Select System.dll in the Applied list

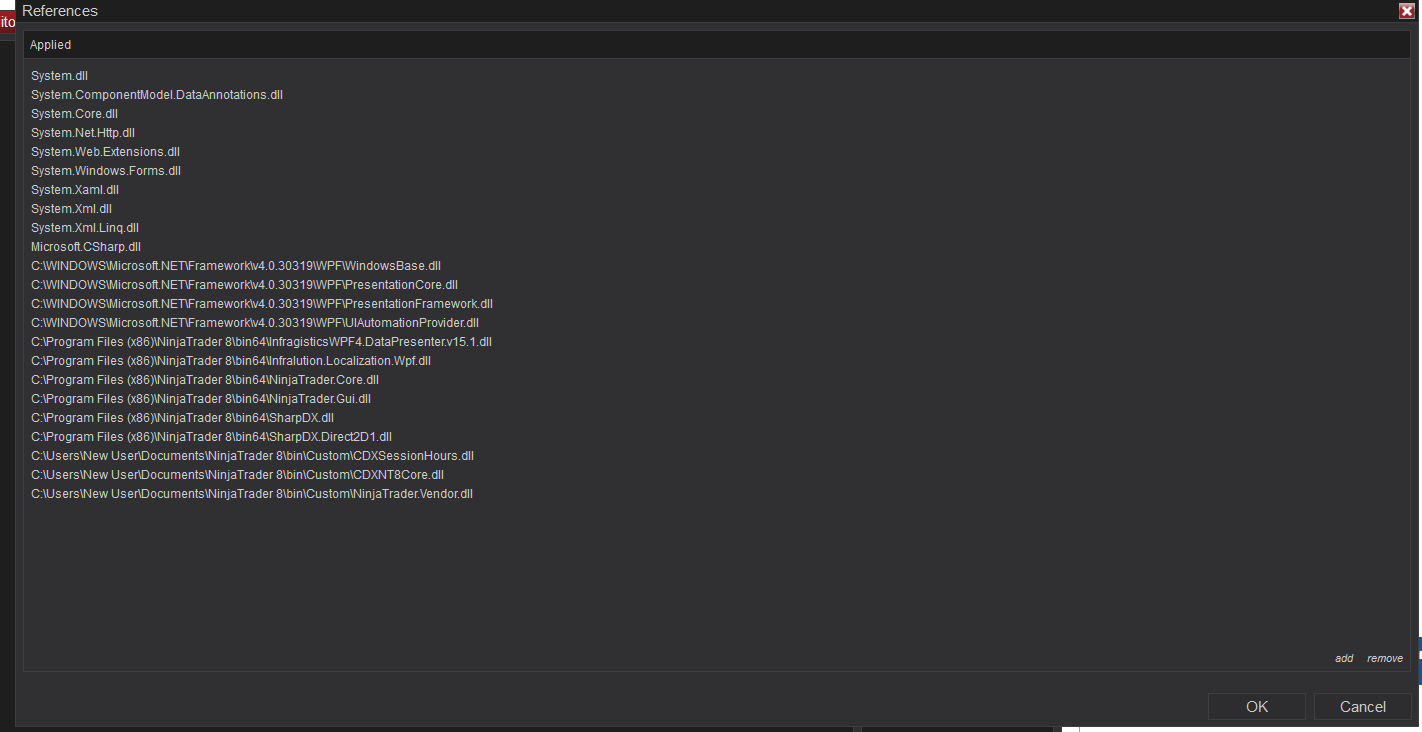point(60,76)
